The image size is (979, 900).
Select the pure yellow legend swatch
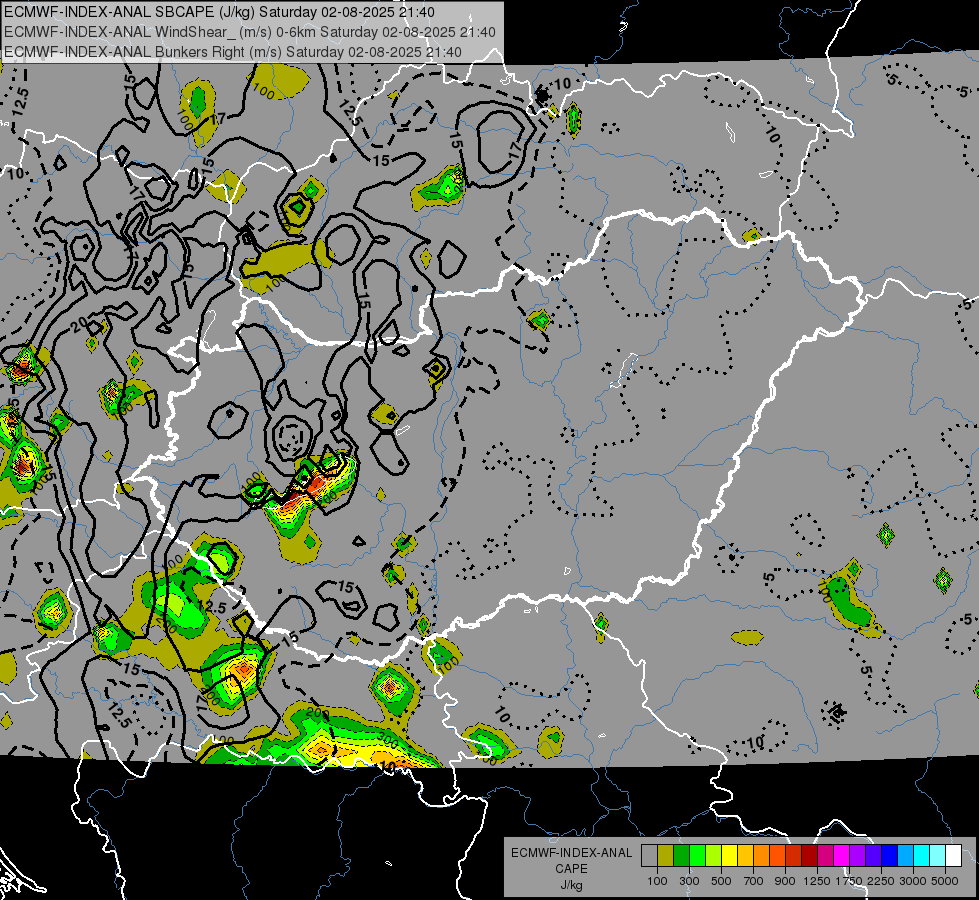(x=729, y=856)
